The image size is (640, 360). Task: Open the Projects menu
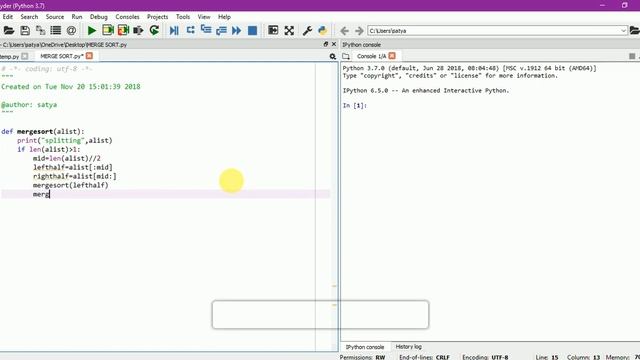click(x=158, y=17)
